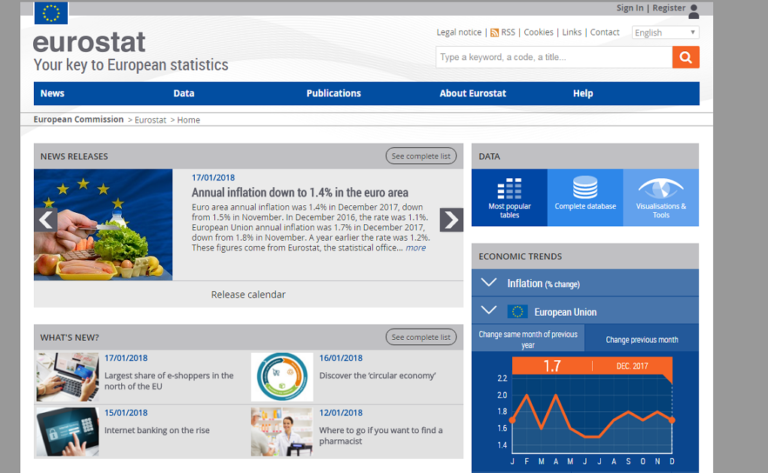
Task: Click European Commission breadcrumb
Action: tap(78, 119)
